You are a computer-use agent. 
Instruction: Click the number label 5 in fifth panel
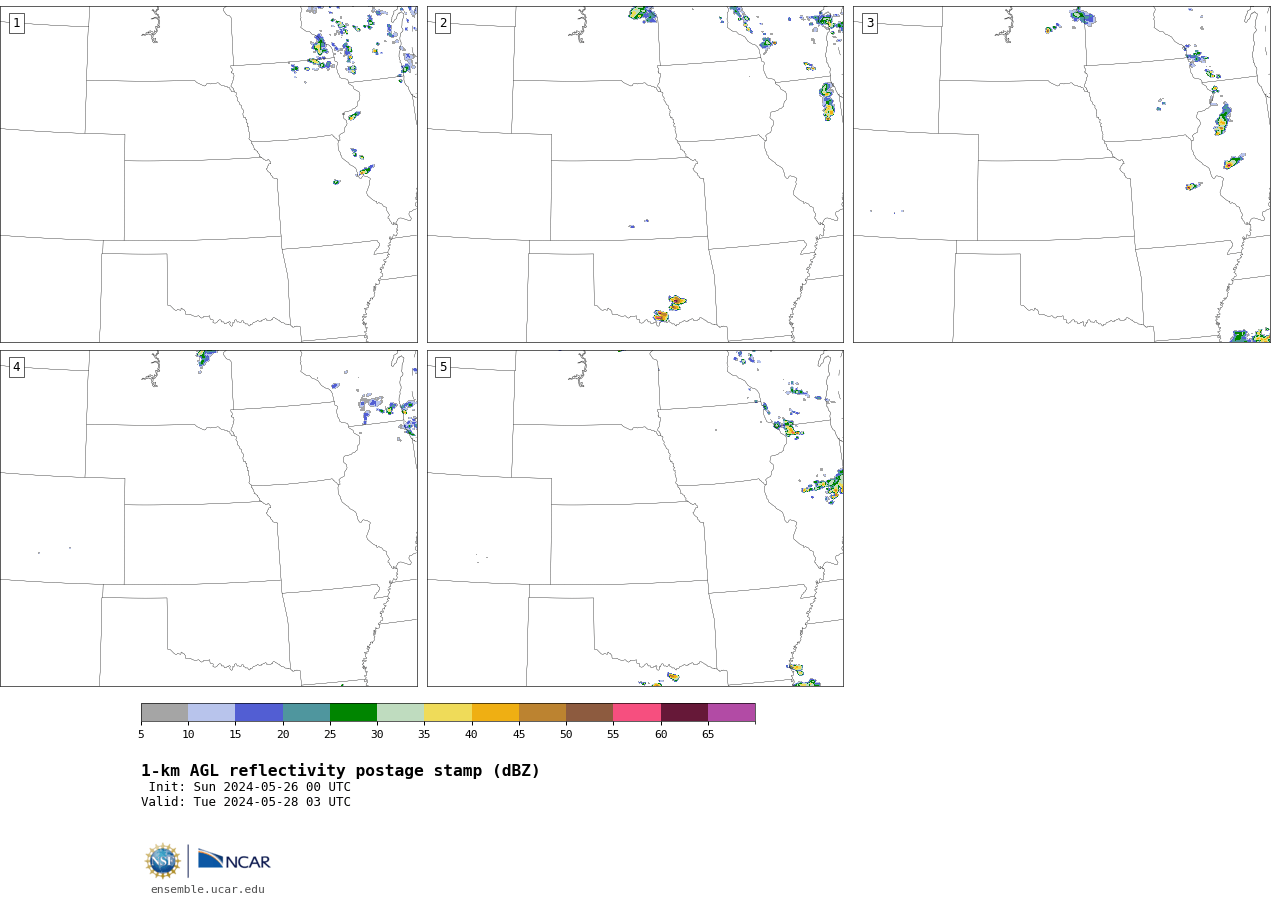(x=443, y=367)
